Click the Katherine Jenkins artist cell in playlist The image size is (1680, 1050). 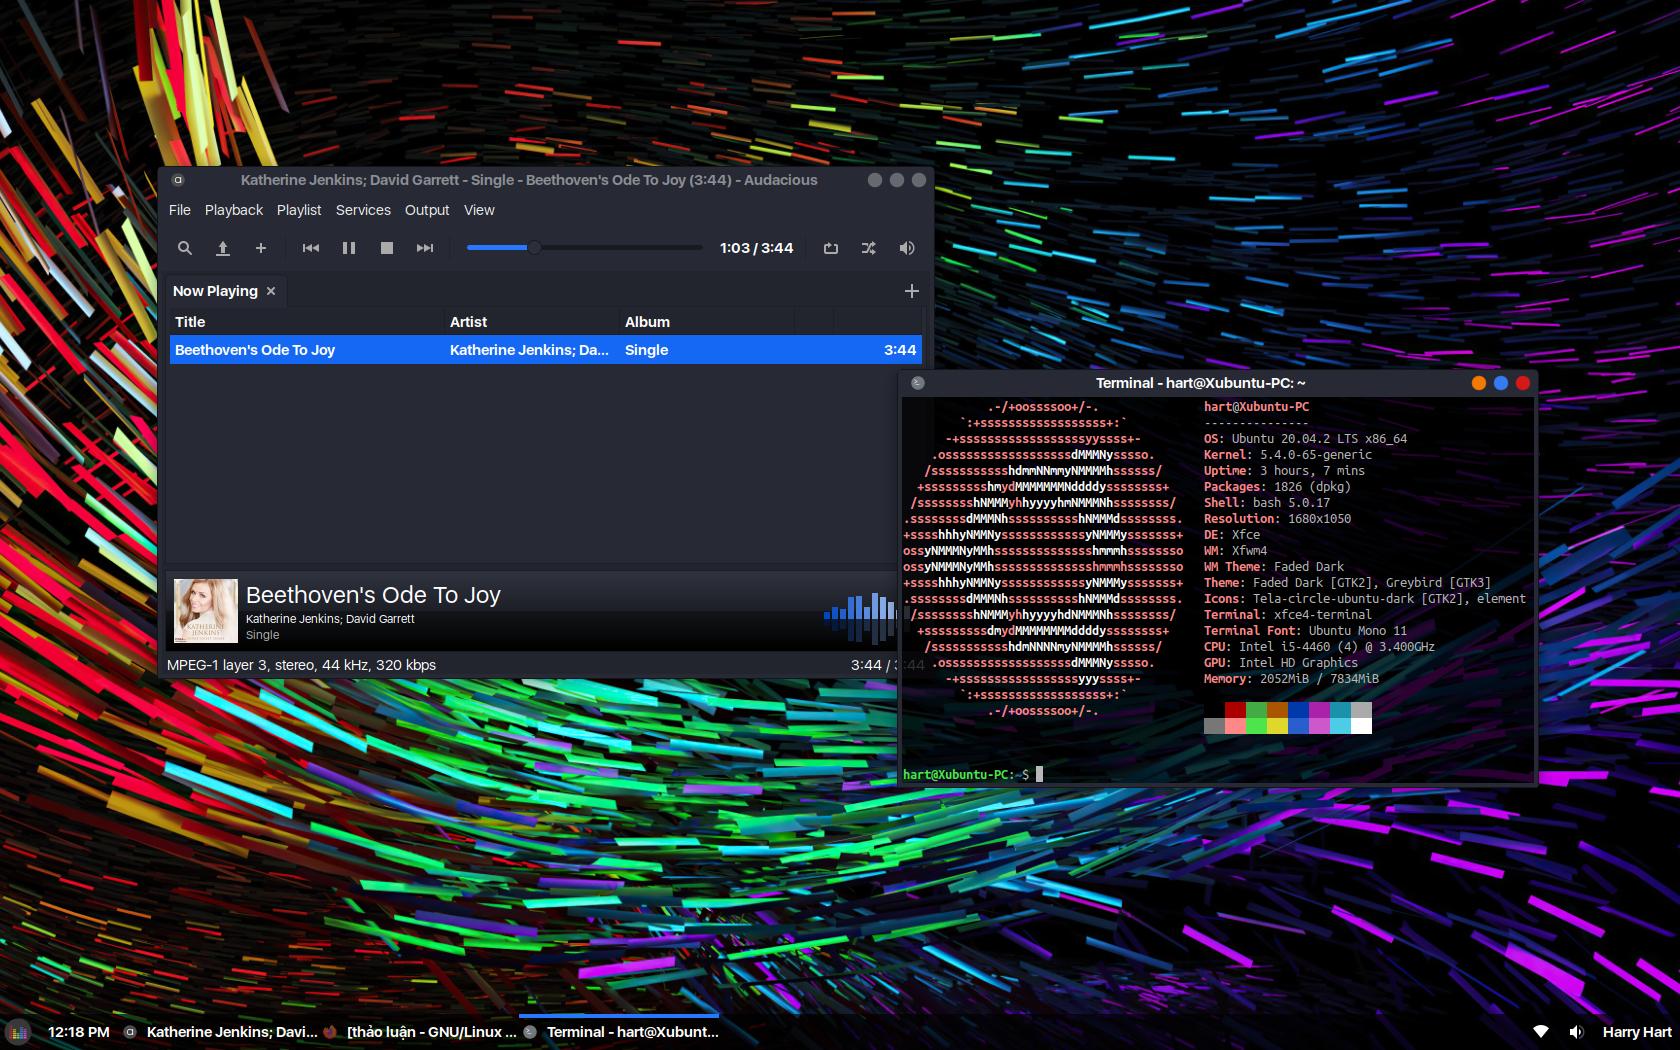pos(529,350)
